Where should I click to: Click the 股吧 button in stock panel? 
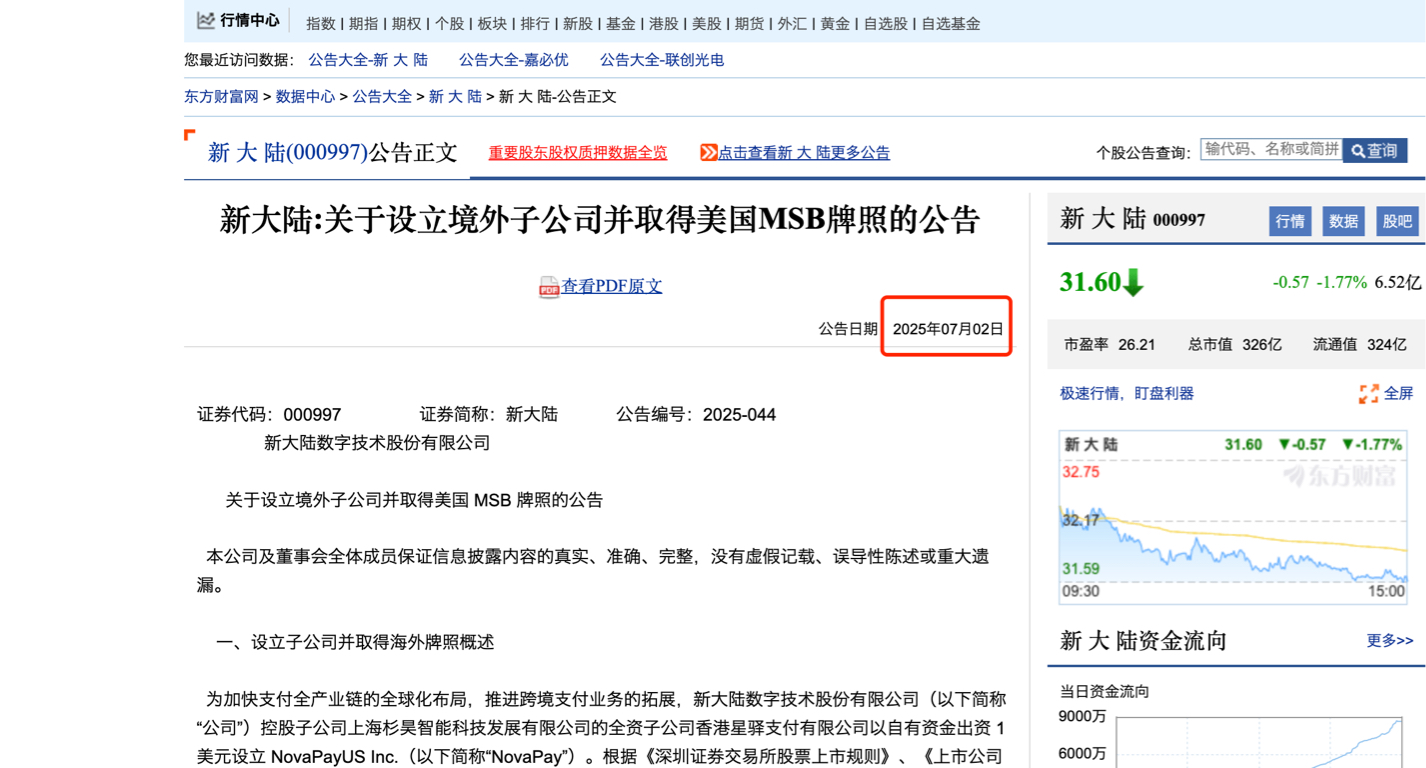(1398, 221)
